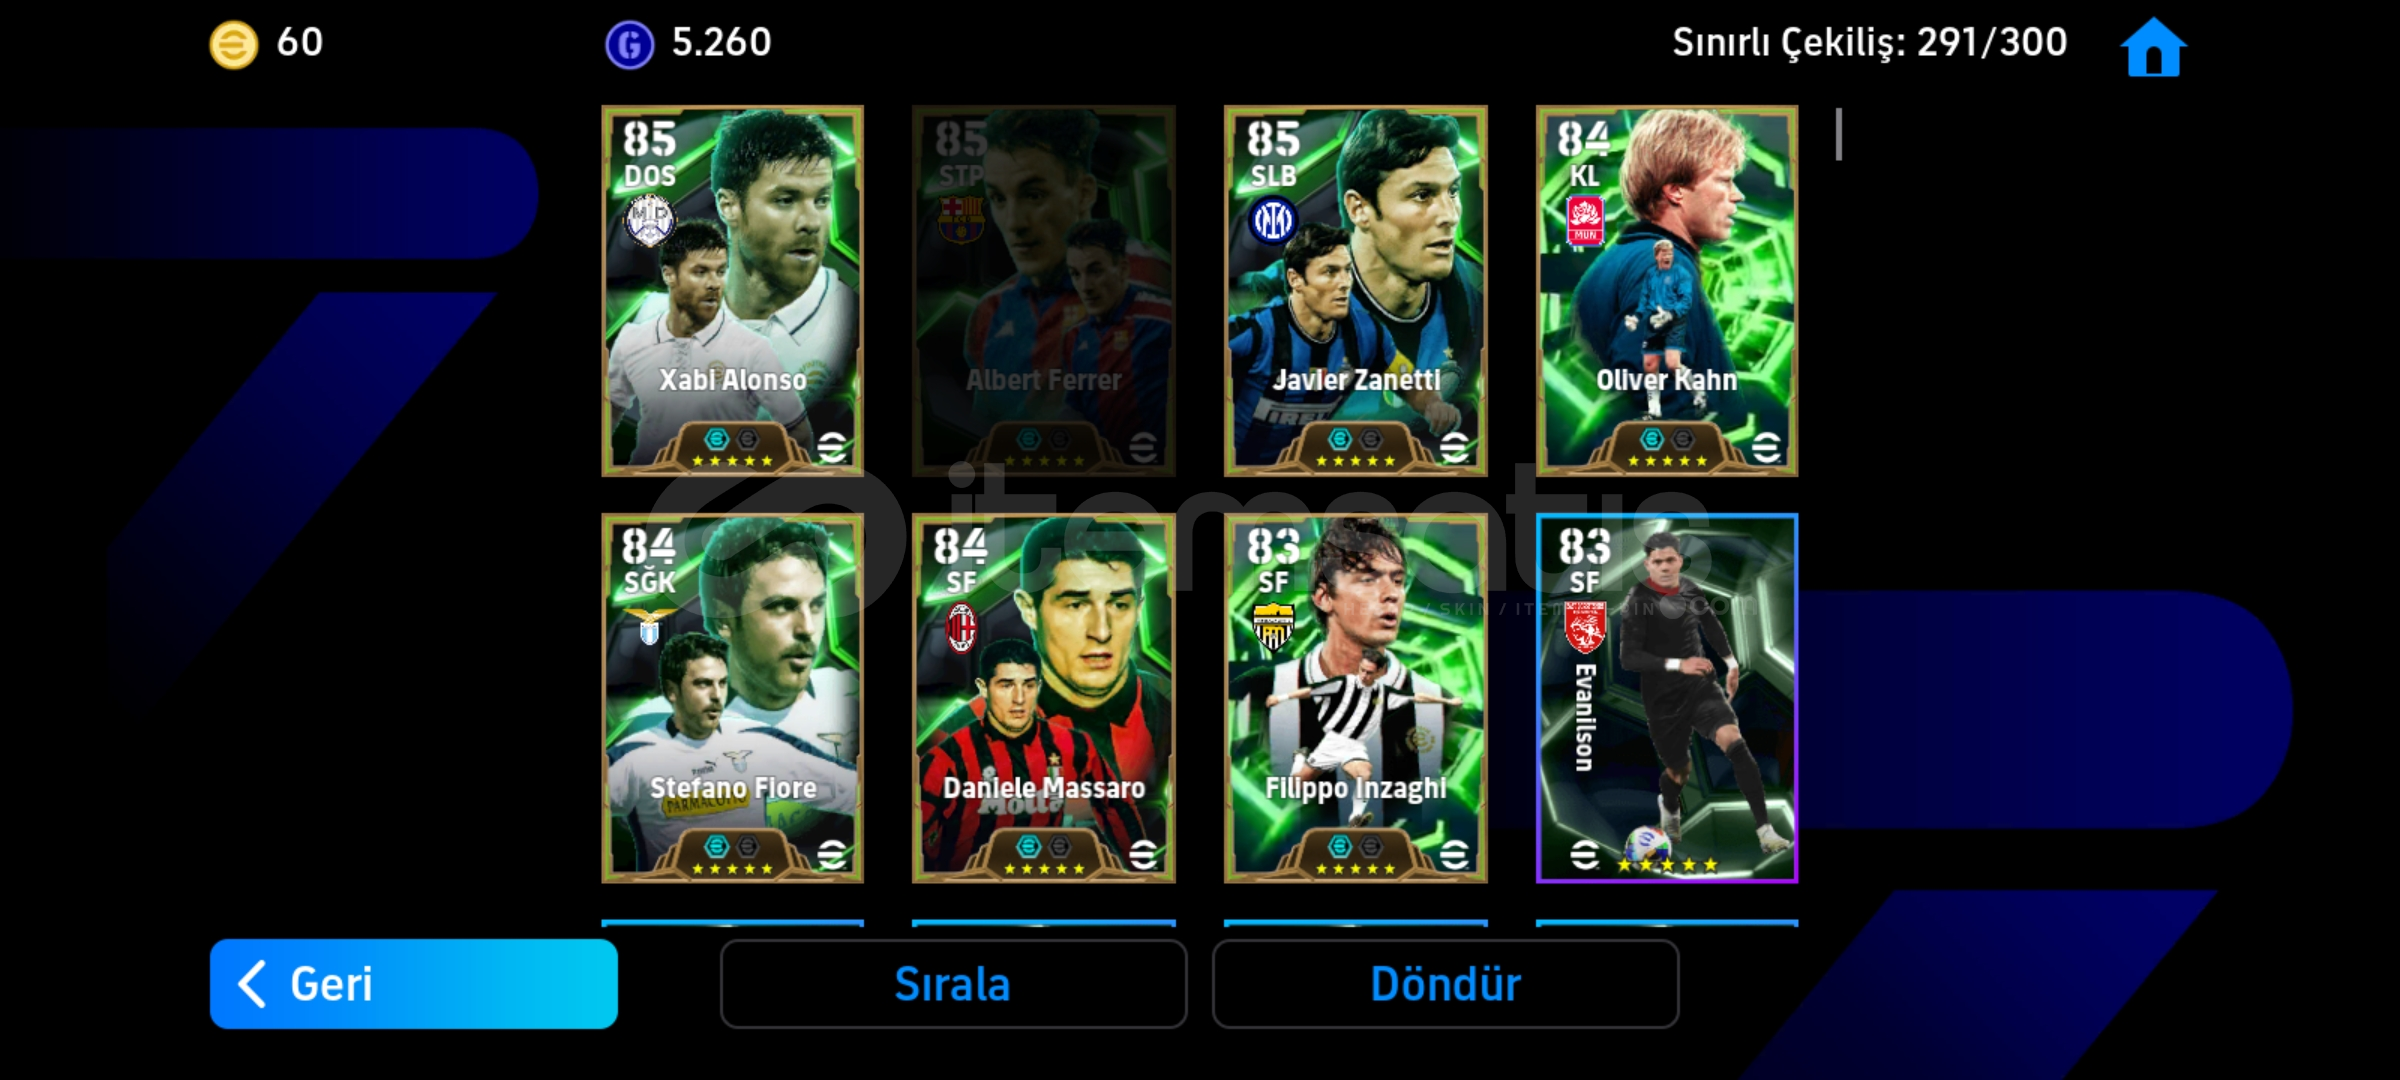Click the AC Milan badge on Massaro card
2400x1080 pixels.
pyautogui.click(x=961, y=628)
